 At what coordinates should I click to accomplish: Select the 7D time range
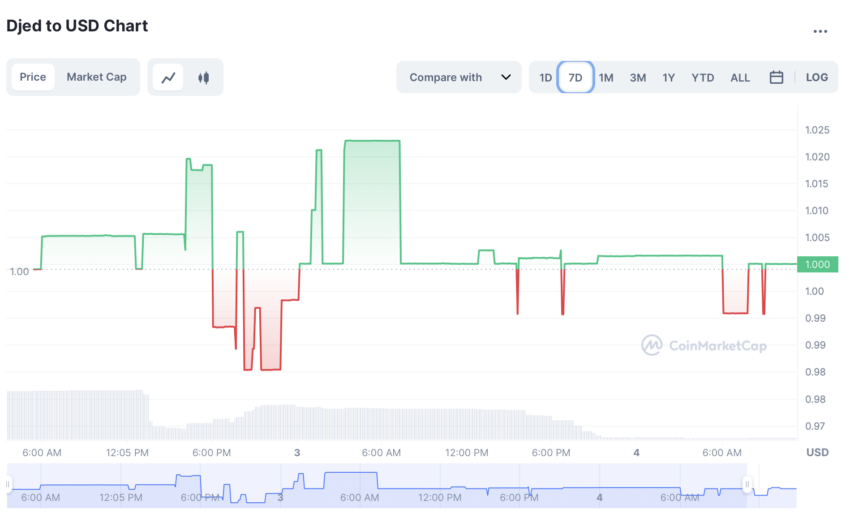tap(575, 77)
